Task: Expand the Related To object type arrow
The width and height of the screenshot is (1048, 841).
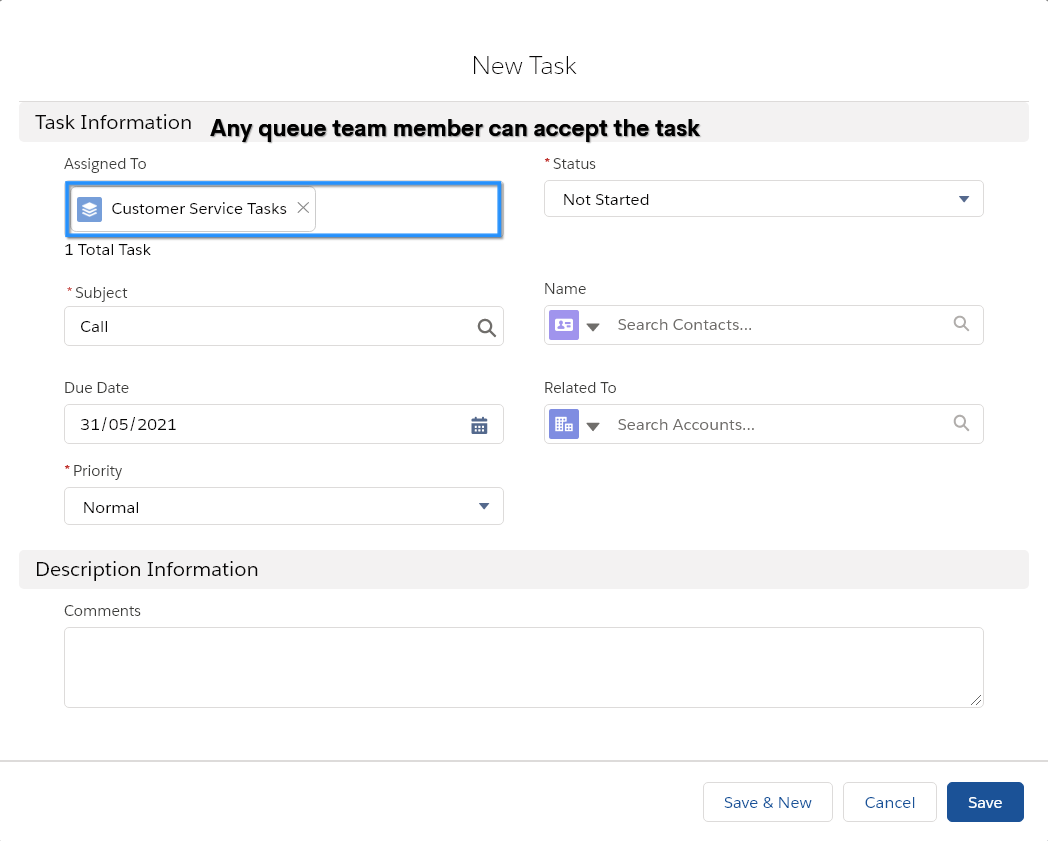Action: (x=593, y=426)
